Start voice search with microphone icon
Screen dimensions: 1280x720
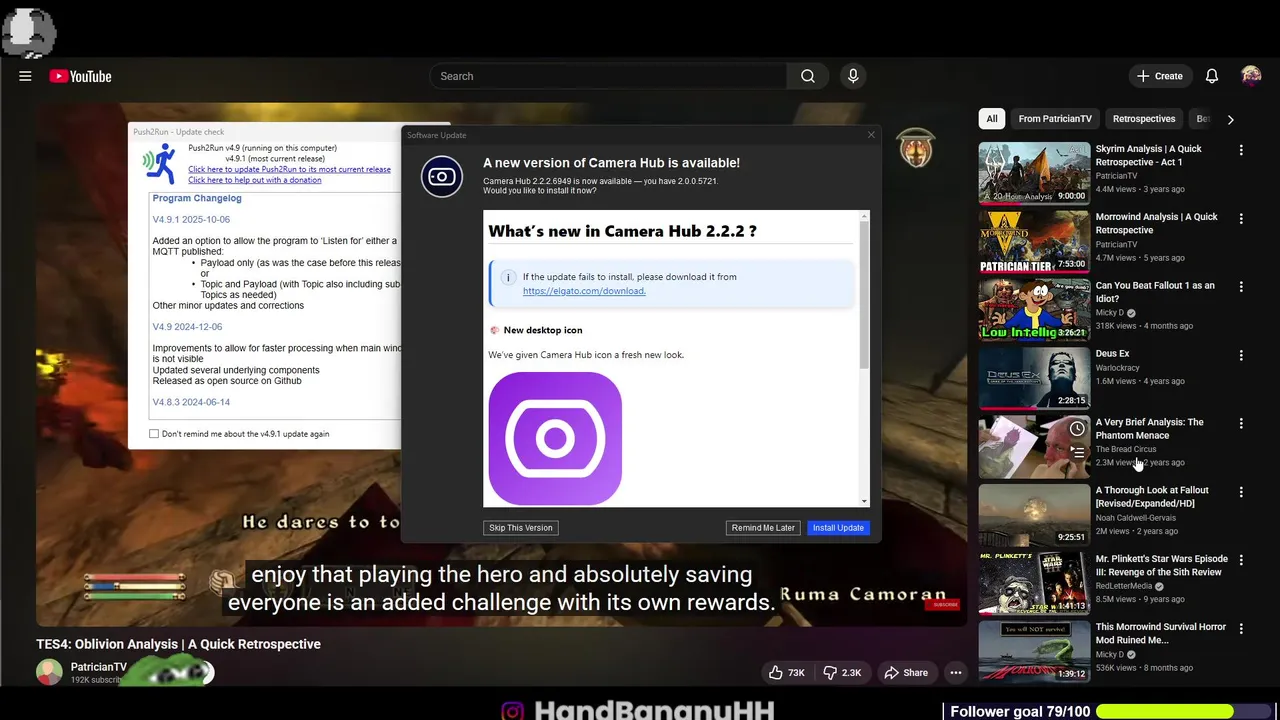point(853,76)
